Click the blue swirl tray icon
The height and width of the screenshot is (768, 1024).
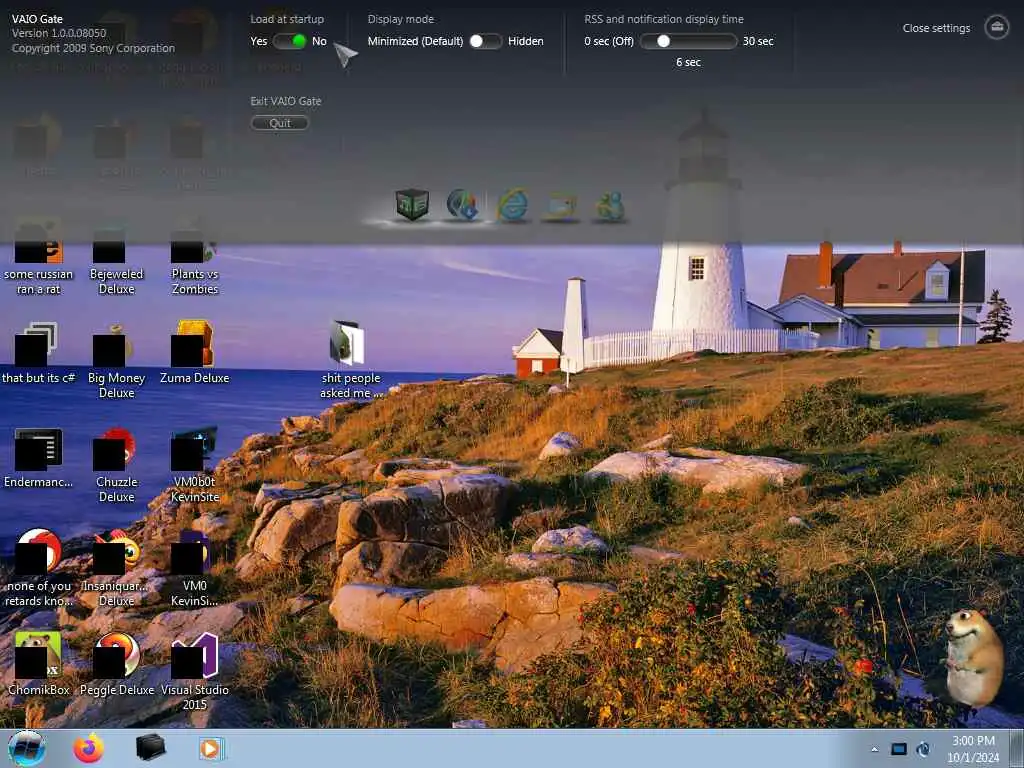923,750
